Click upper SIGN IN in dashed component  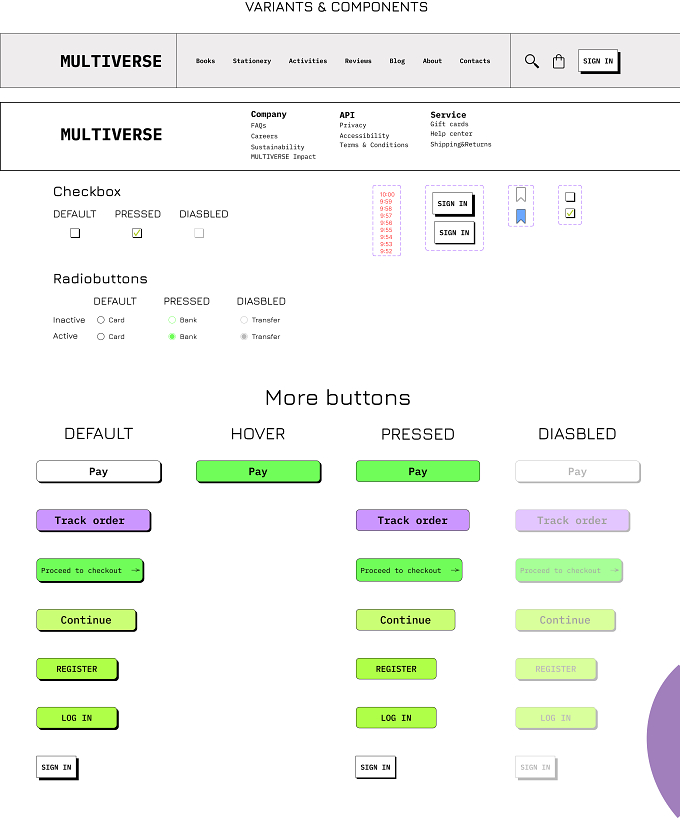click(452, 204)
